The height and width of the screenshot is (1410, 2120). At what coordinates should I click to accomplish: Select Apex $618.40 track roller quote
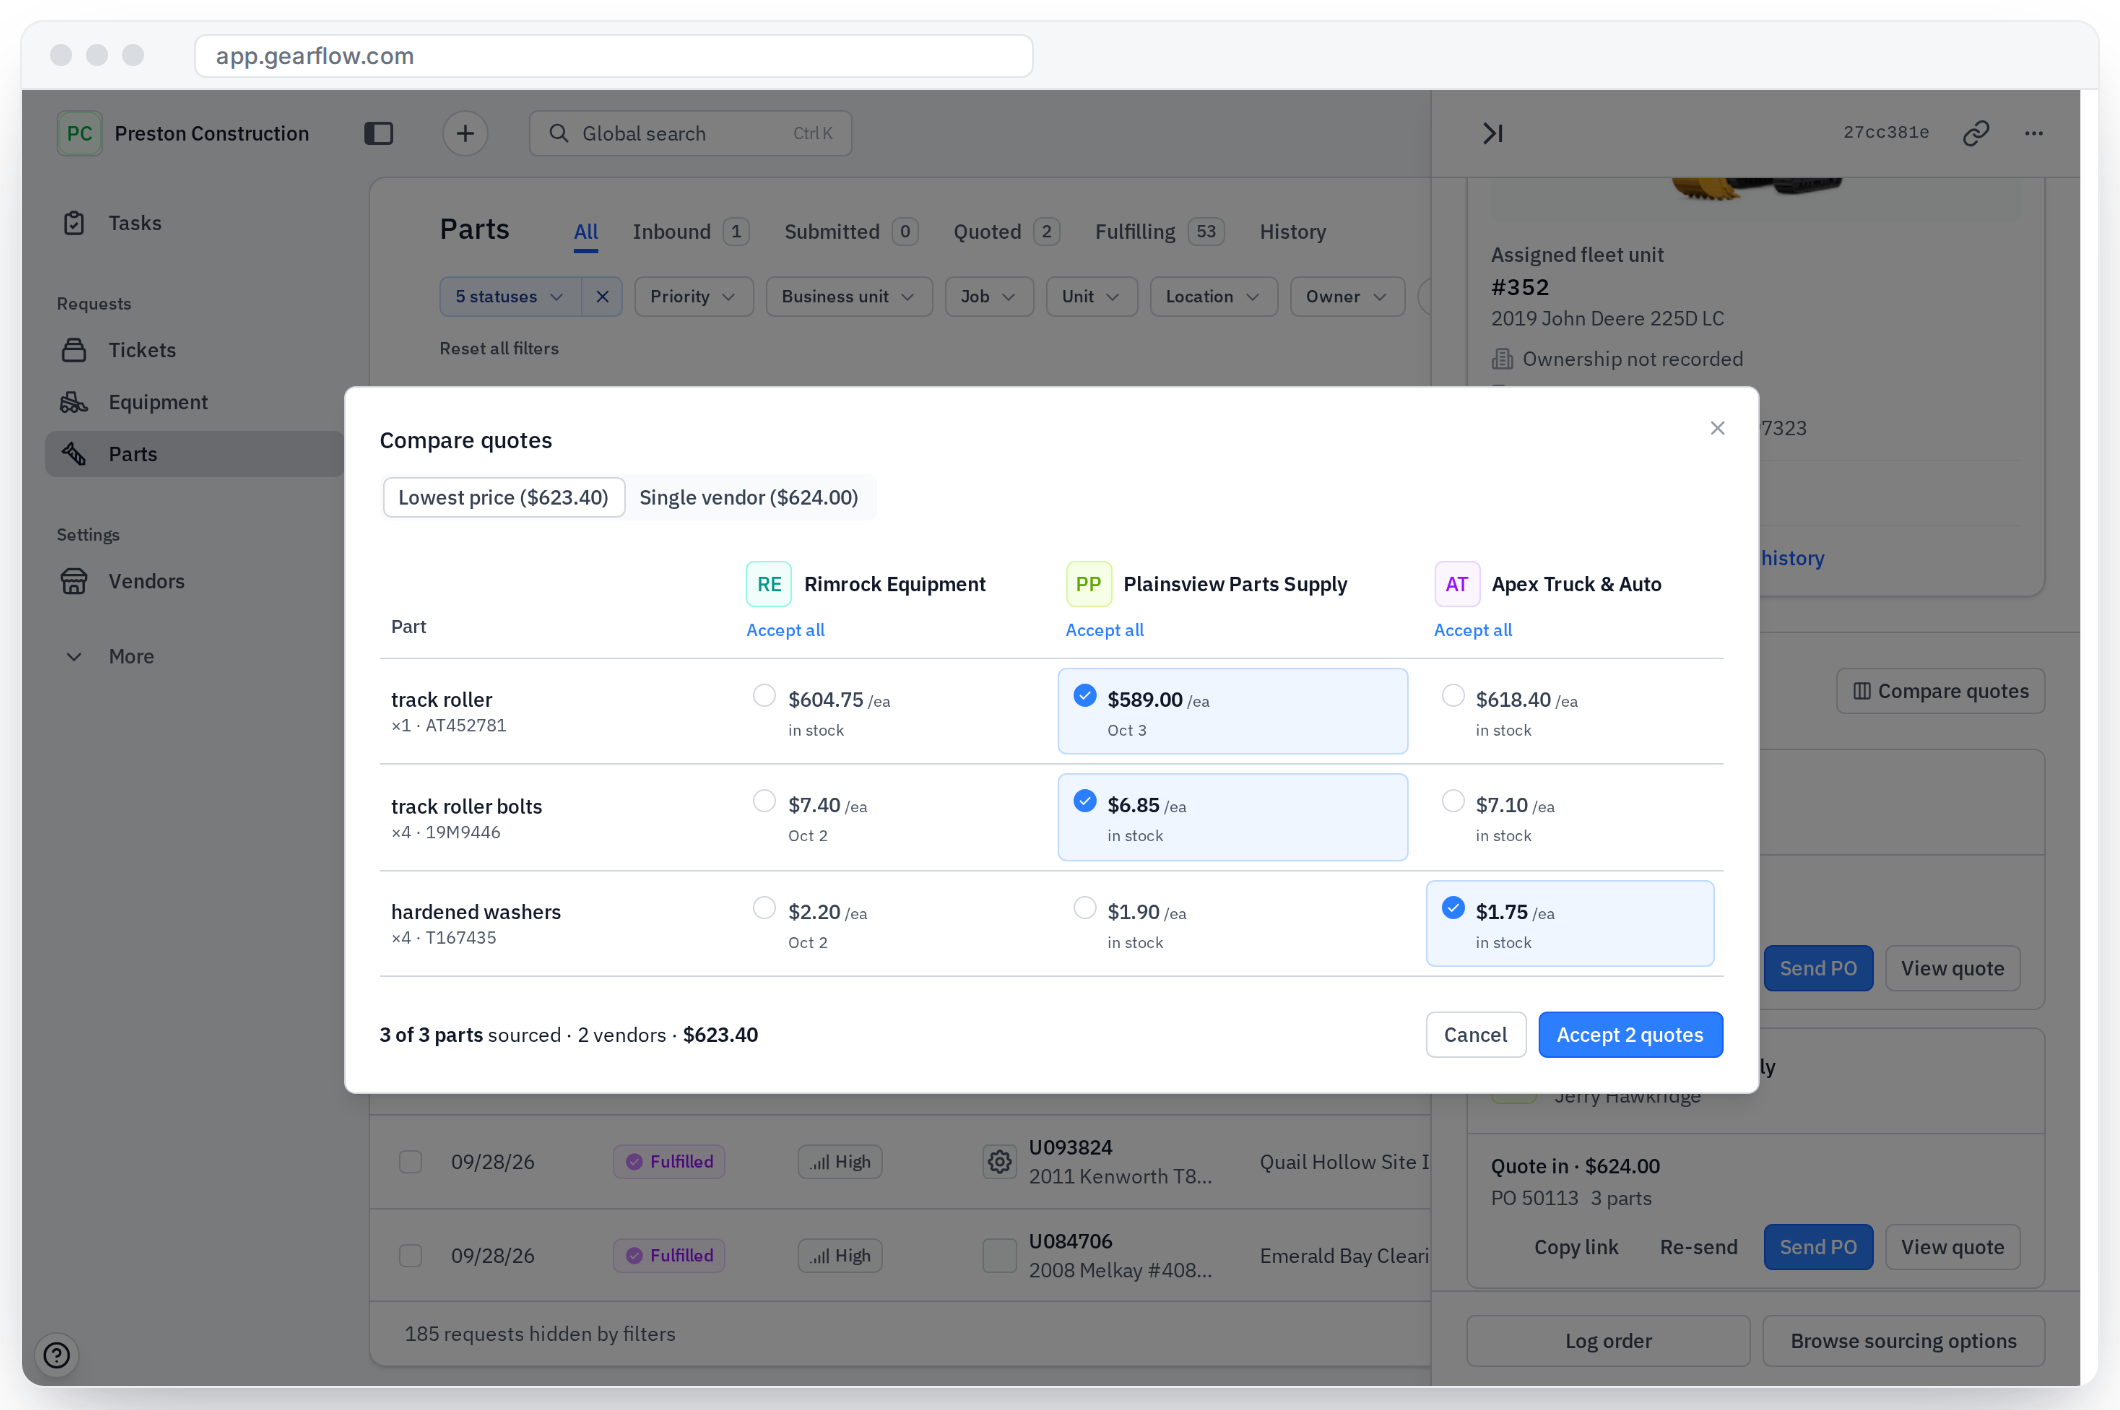click(x=1453, y=696)
